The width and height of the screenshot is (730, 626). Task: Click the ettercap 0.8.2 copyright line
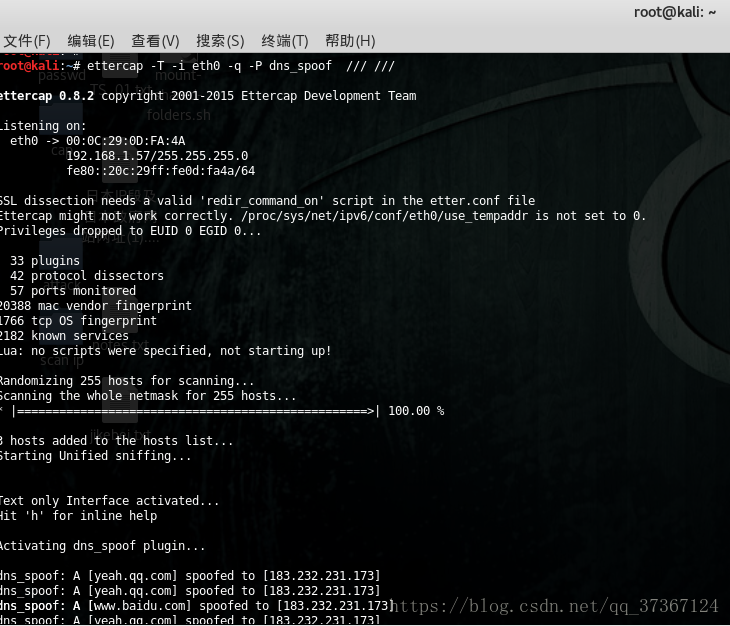coord(208,96)
